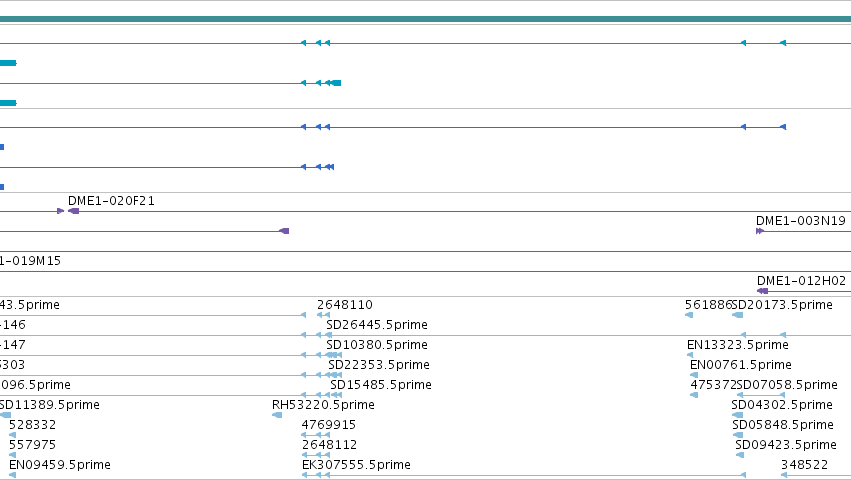Click the EN13323.5prime EST label

(738, 345)
